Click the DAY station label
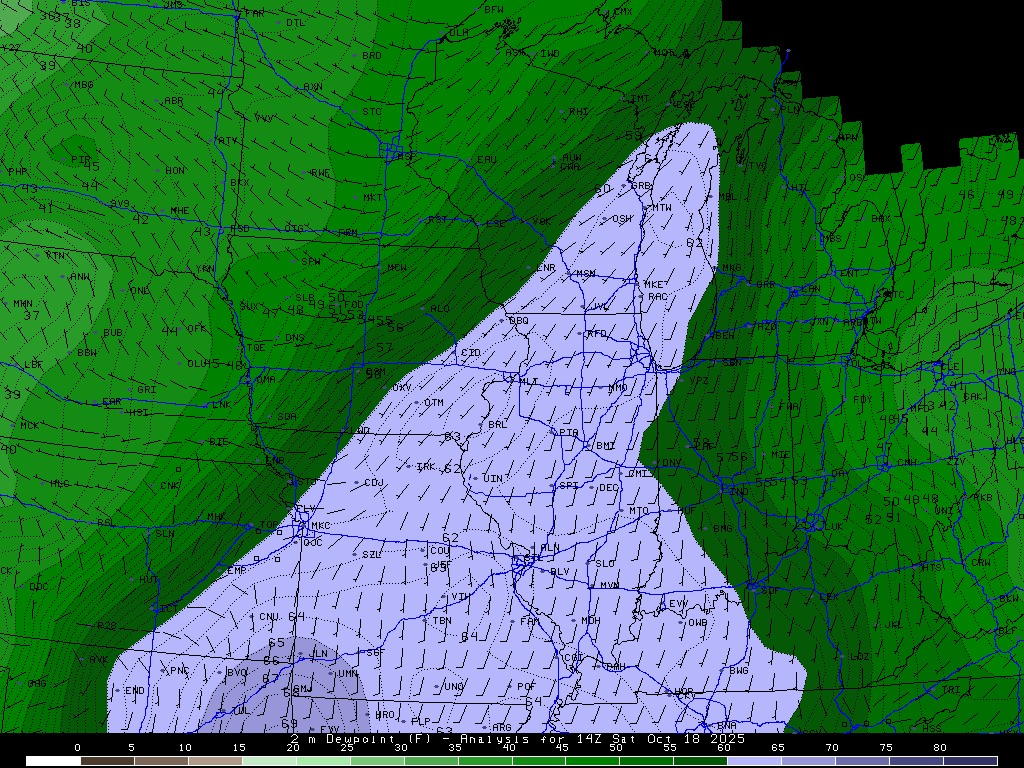Screen dimensions: 1024x768 pos(840,473)
